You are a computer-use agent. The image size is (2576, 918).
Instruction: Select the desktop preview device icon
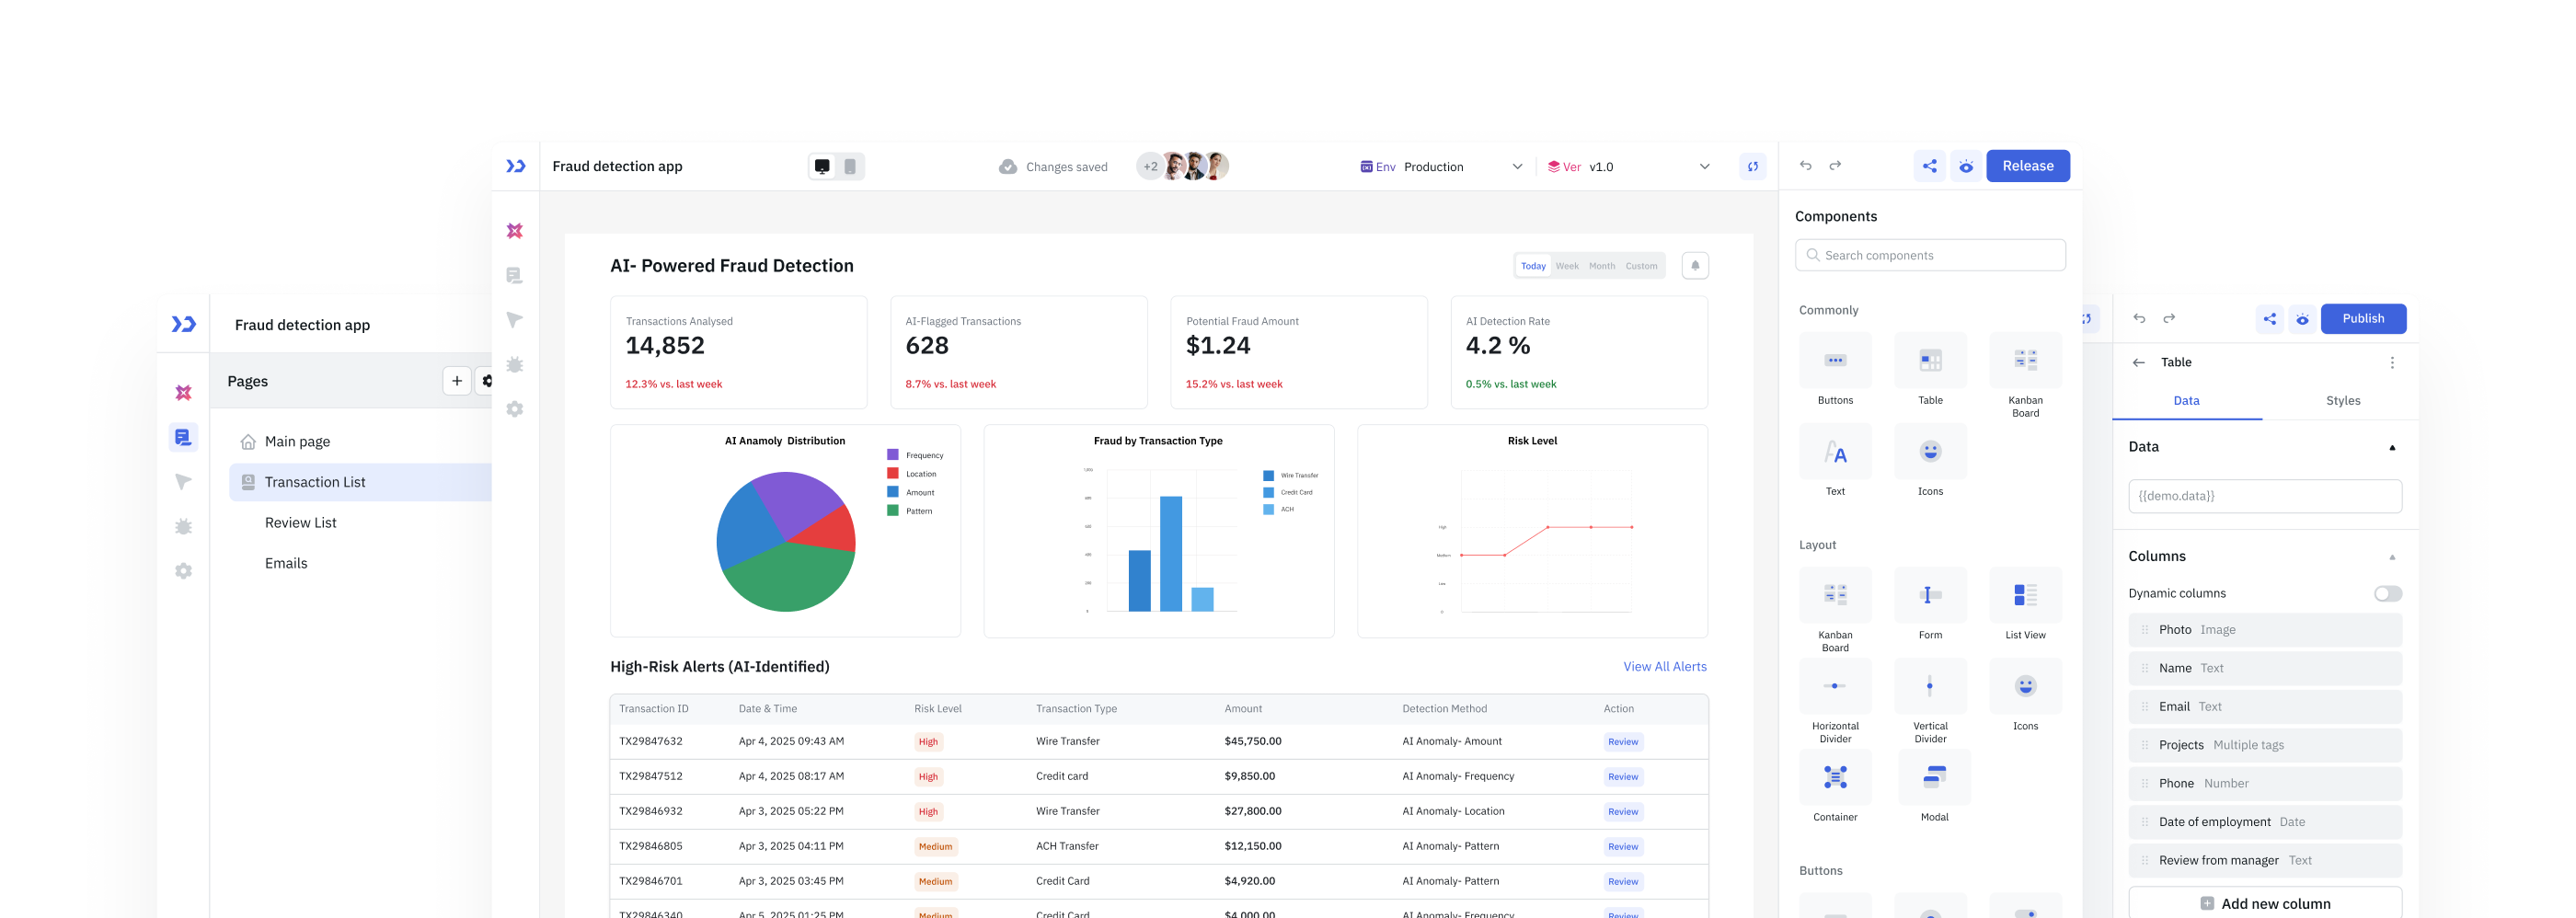821,167
